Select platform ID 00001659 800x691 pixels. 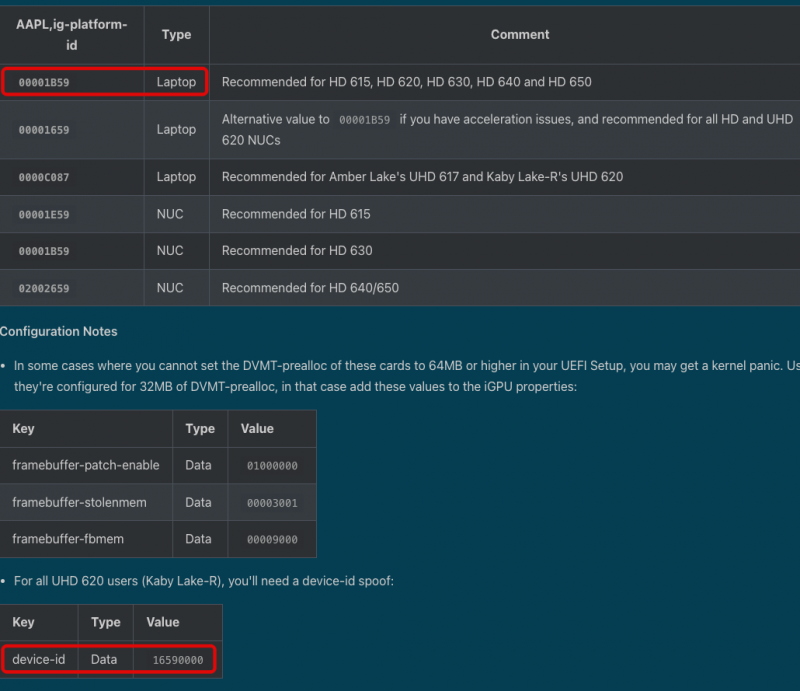(44, 130)
